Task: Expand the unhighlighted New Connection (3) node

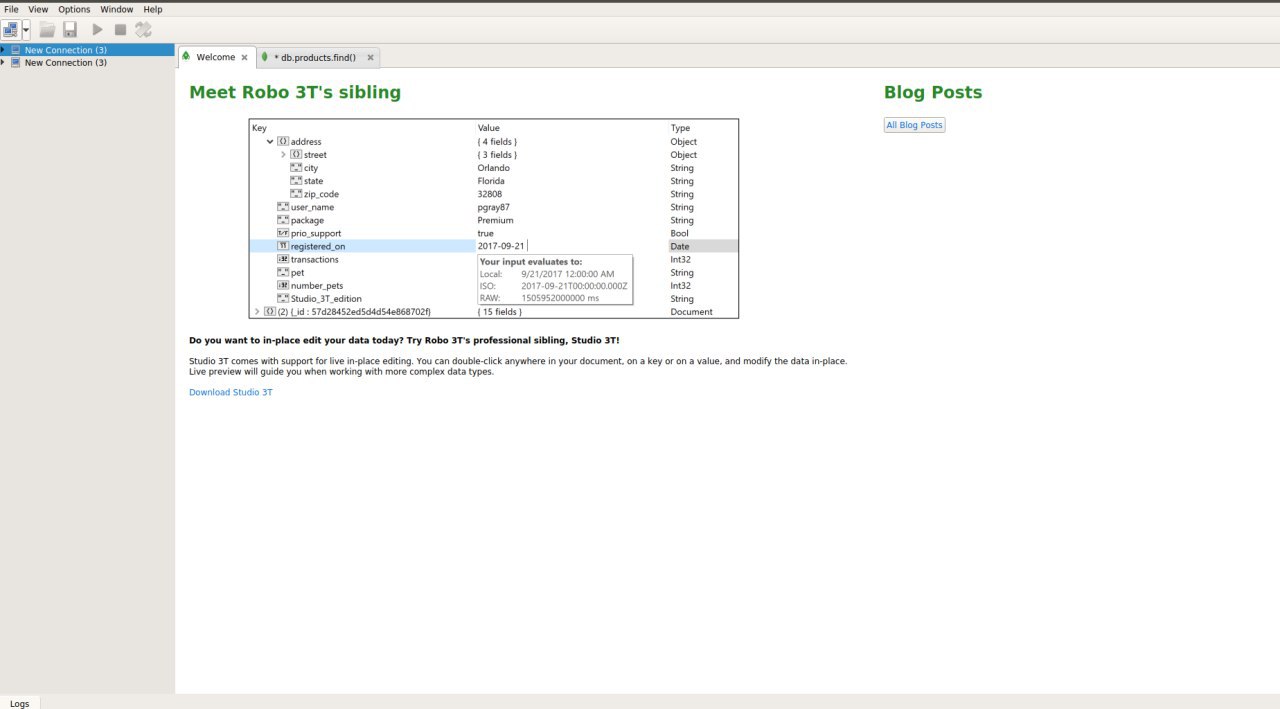Action: tap(3, 63)
